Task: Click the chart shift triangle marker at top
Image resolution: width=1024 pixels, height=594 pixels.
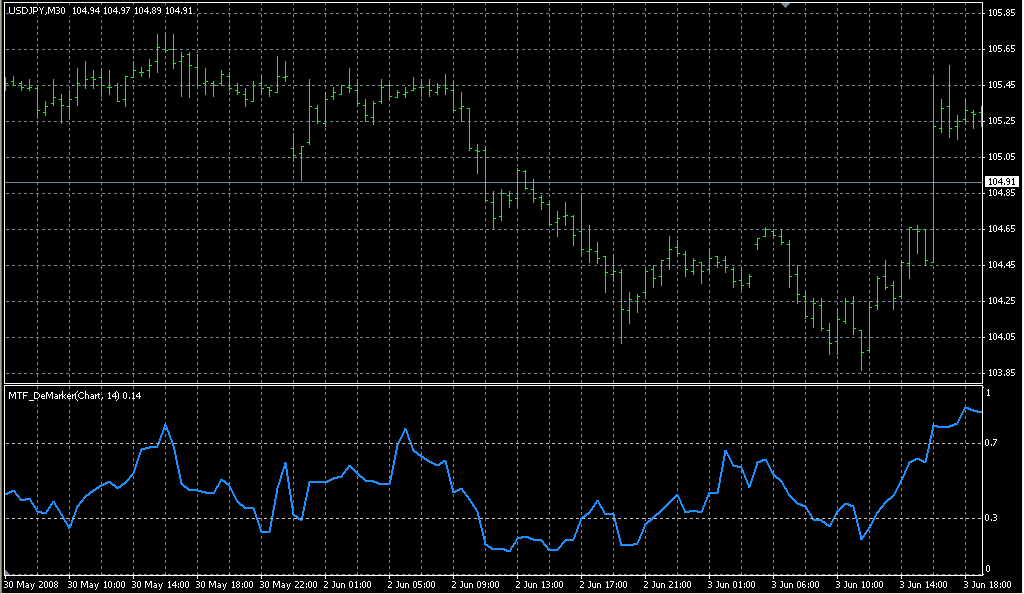Action: click(786, 5)
